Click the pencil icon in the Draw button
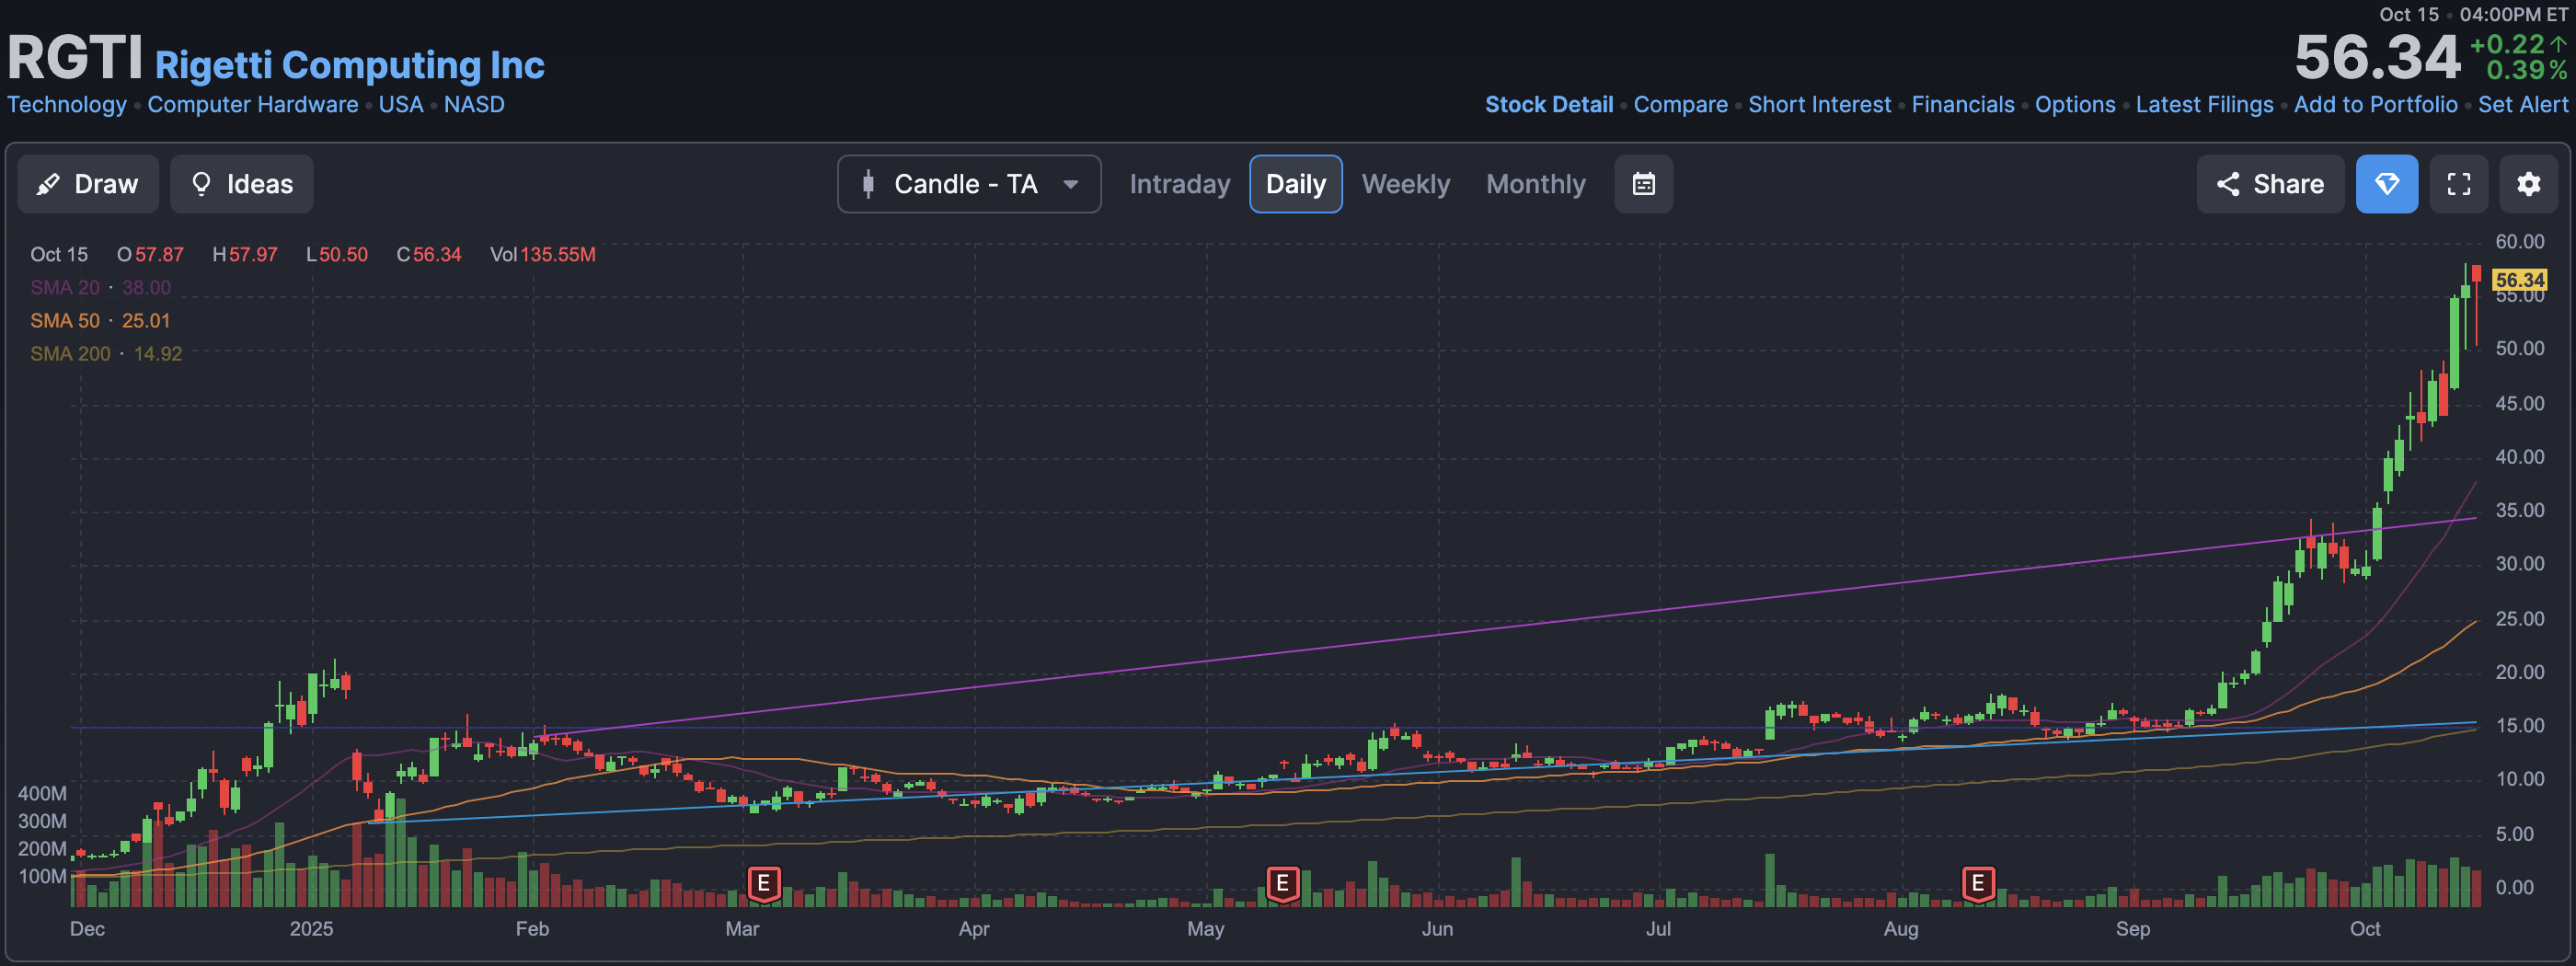Viewport: 2576px width, 966px height. tap(47, 184)
